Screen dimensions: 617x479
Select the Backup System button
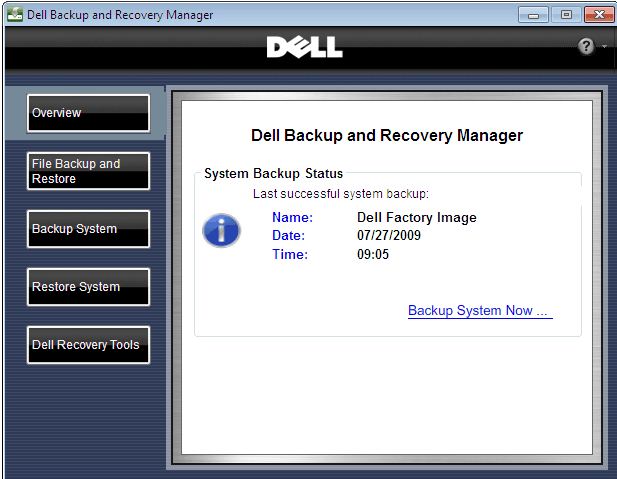point(88,229)
